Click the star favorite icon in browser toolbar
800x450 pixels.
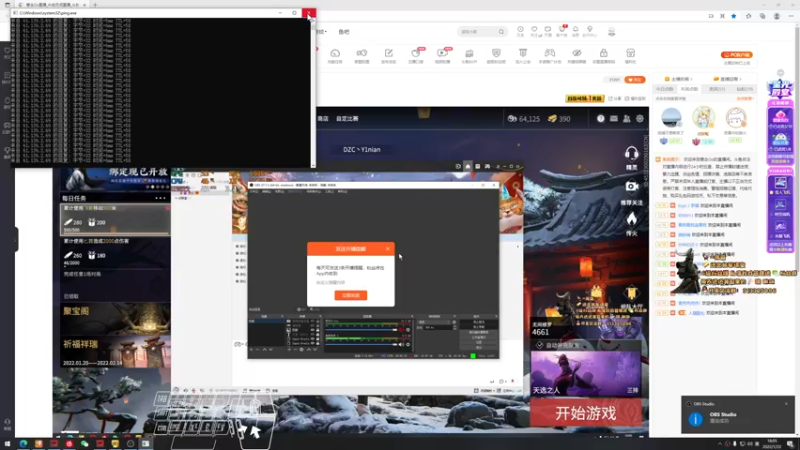(734, 16)
